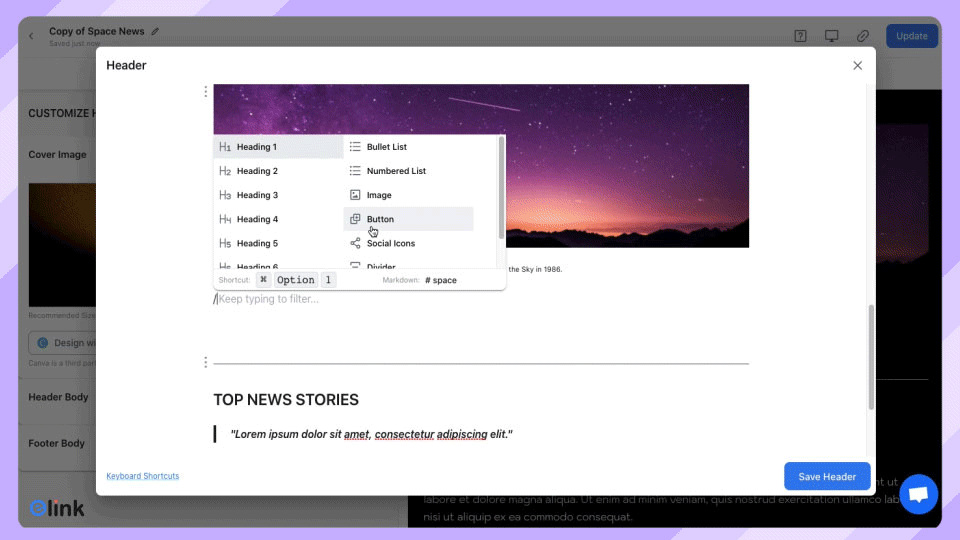Viewport: 960px width, 540px height.
Task: Go back with the left arrow
Action: pyautogui.click(x=31, y=36)
